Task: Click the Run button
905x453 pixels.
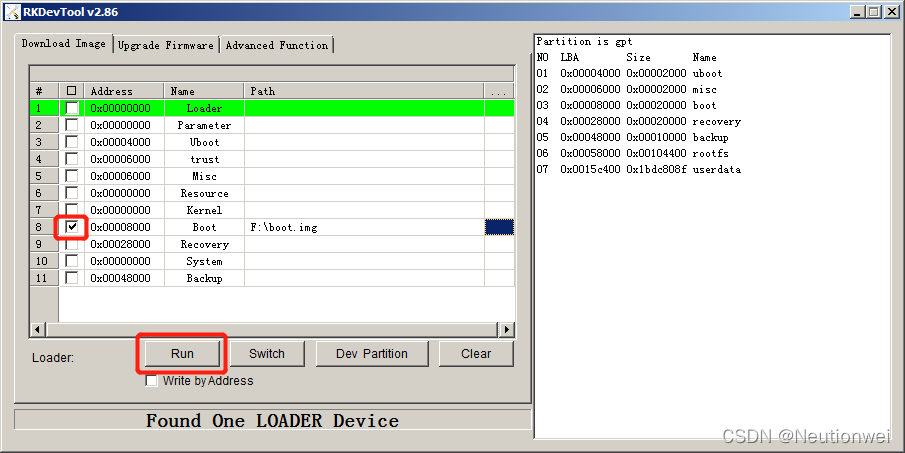Action: [x=182, y=354]
